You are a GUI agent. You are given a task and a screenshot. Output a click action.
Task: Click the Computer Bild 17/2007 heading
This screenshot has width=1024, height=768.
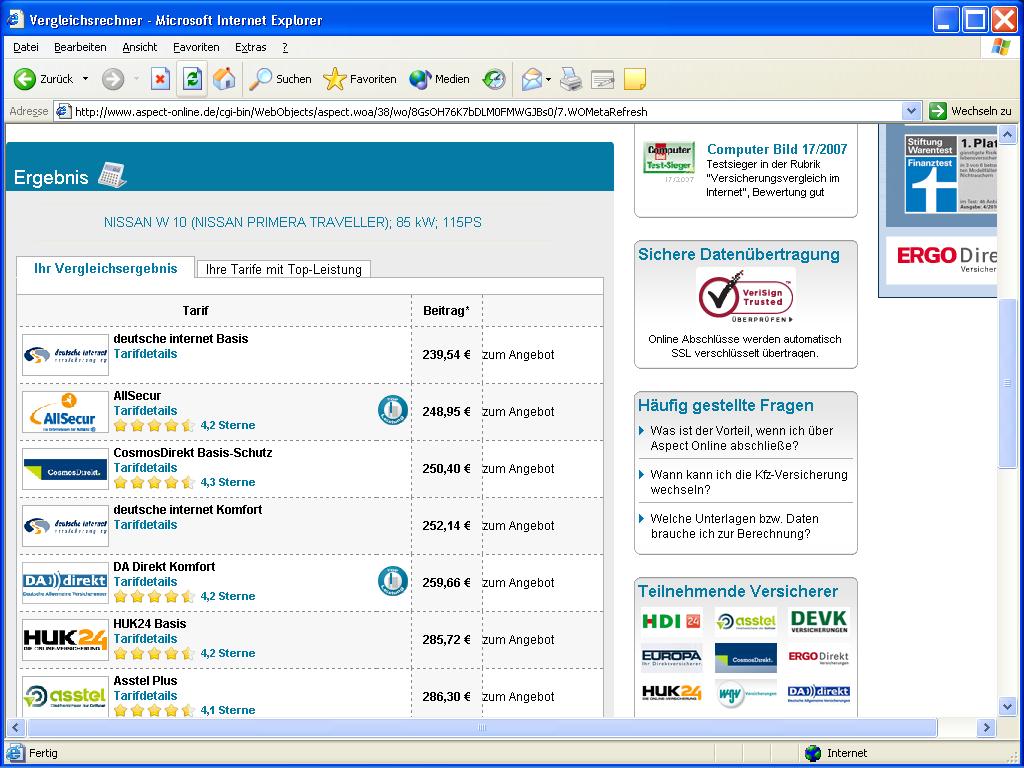[x=777, y=150]
